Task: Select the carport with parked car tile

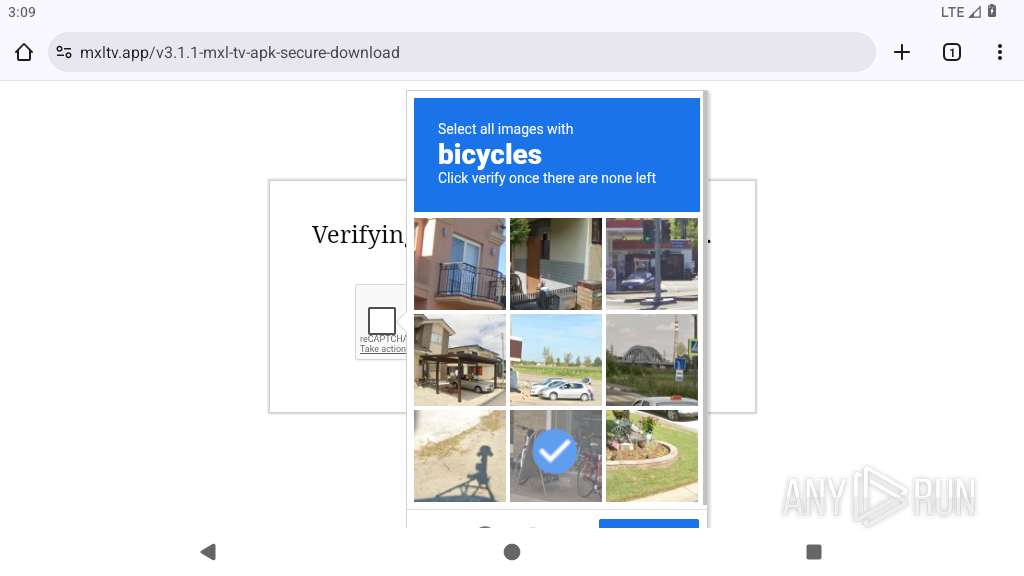Action: tap(460, 360)
